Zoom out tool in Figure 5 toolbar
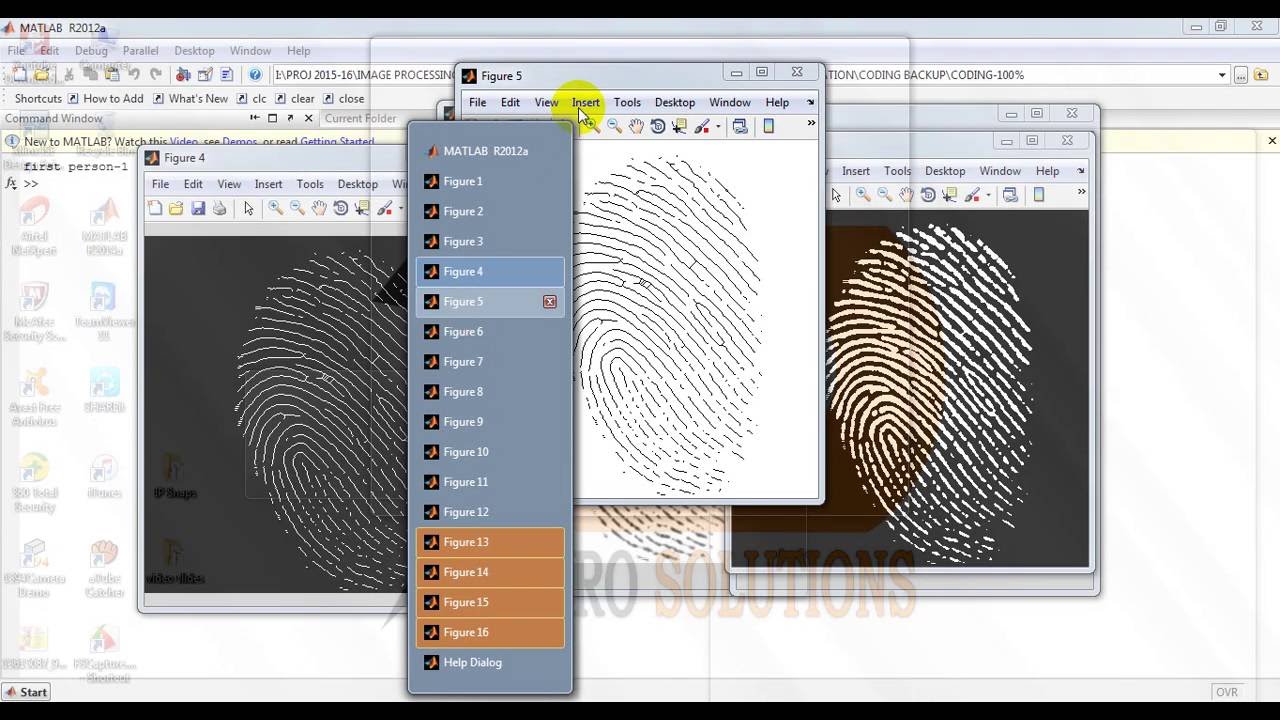 click(x=614, y=126)
